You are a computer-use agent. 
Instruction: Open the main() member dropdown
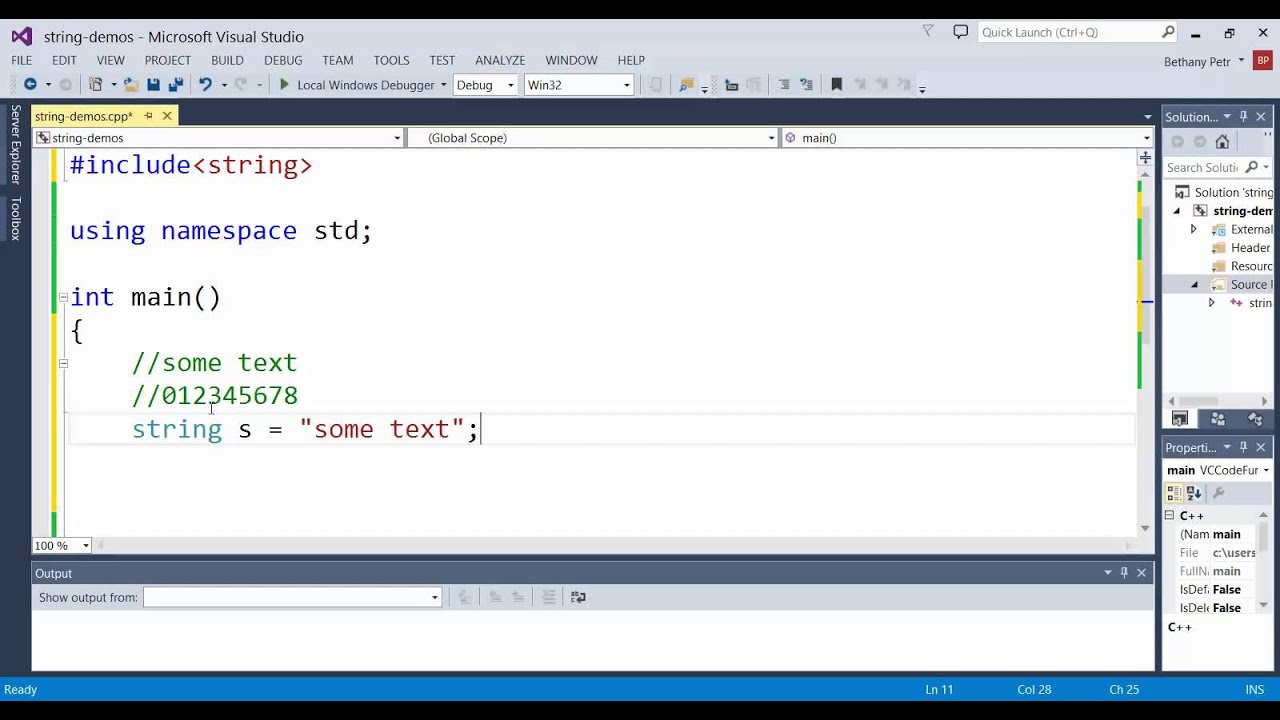[x=1146, y=138]
